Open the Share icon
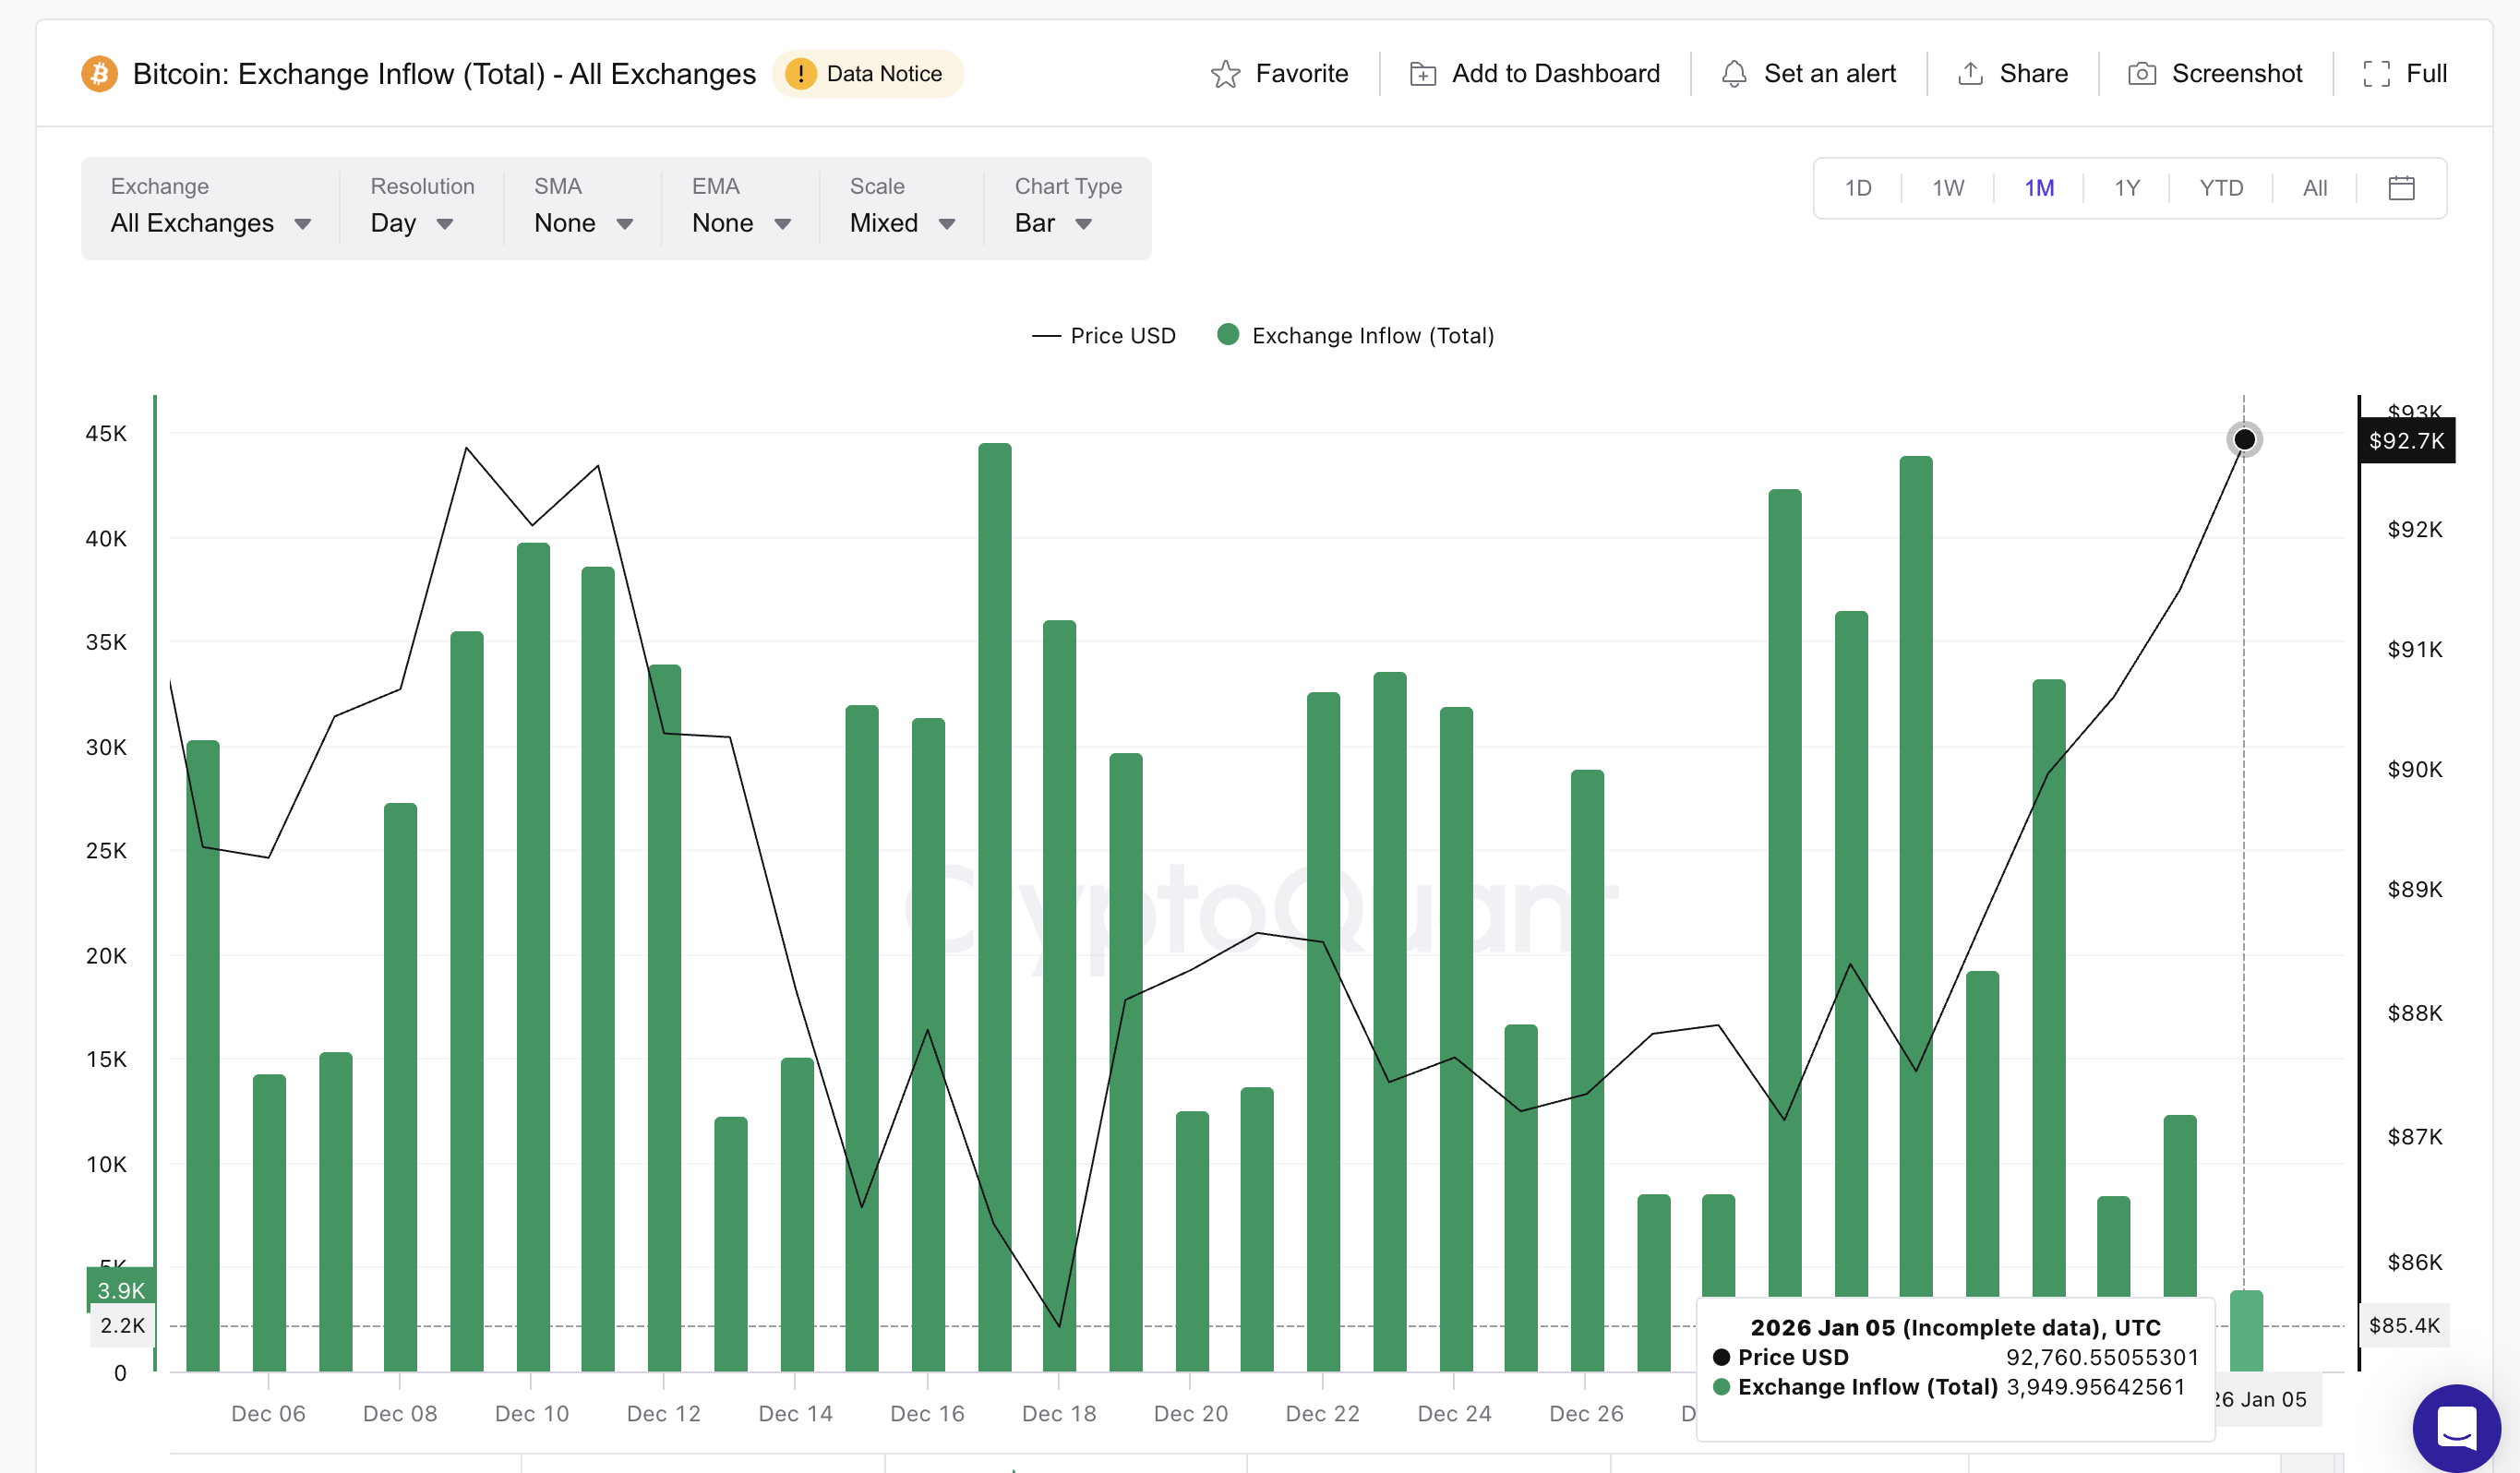The height and width of the screenshot is (1473, 2520). coord(1969,73)
